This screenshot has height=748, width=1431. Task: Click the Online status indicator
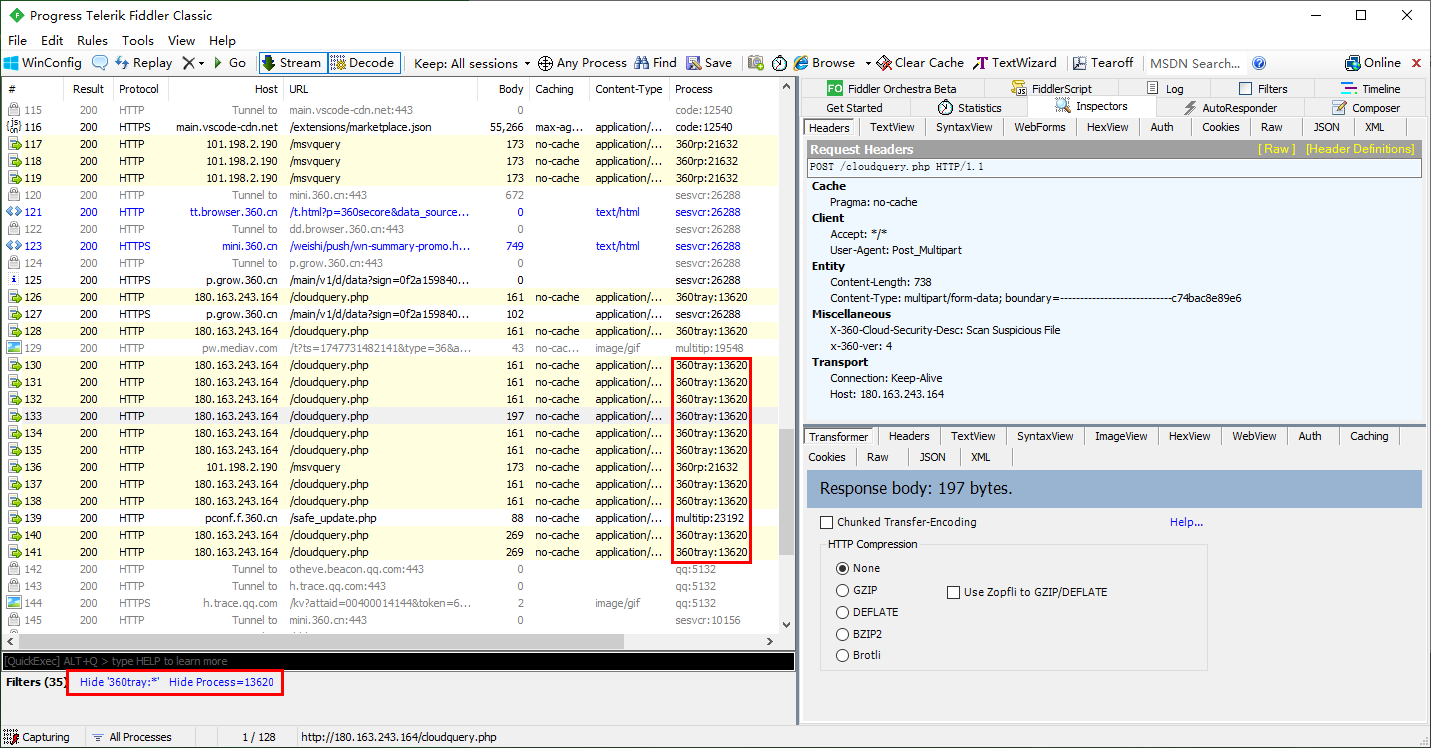[1374, 63]
